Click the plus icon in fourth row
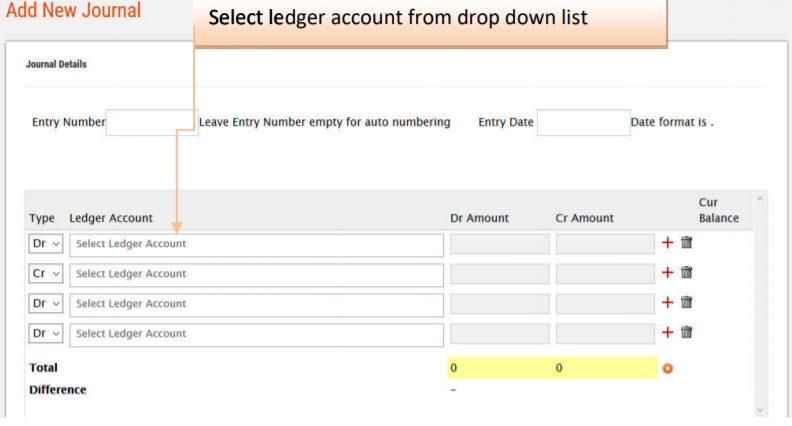Image resolution: width=792 pixels, height=426 pixels. (668, 333)
